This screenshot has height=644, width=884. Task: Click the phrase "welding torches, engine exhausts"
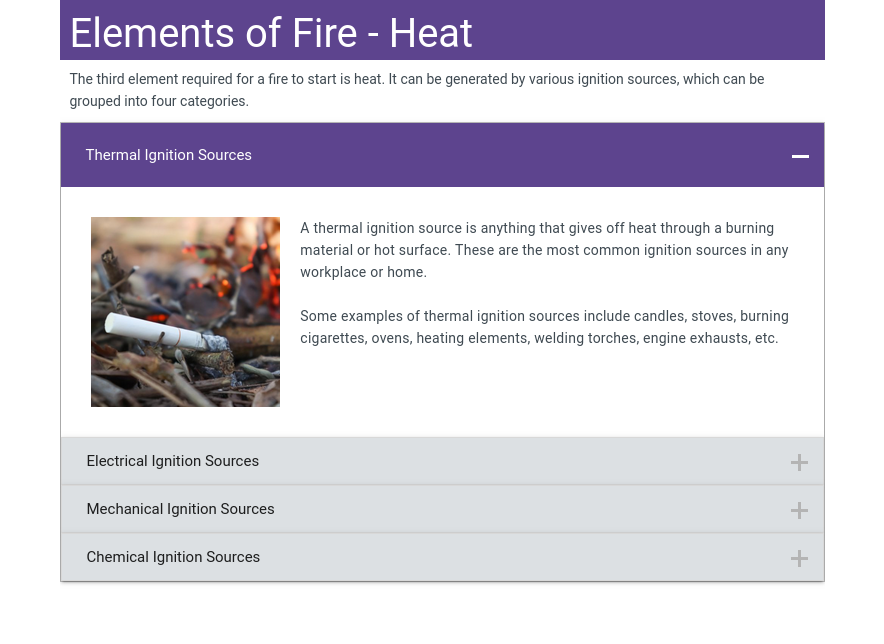coord(641,338)
